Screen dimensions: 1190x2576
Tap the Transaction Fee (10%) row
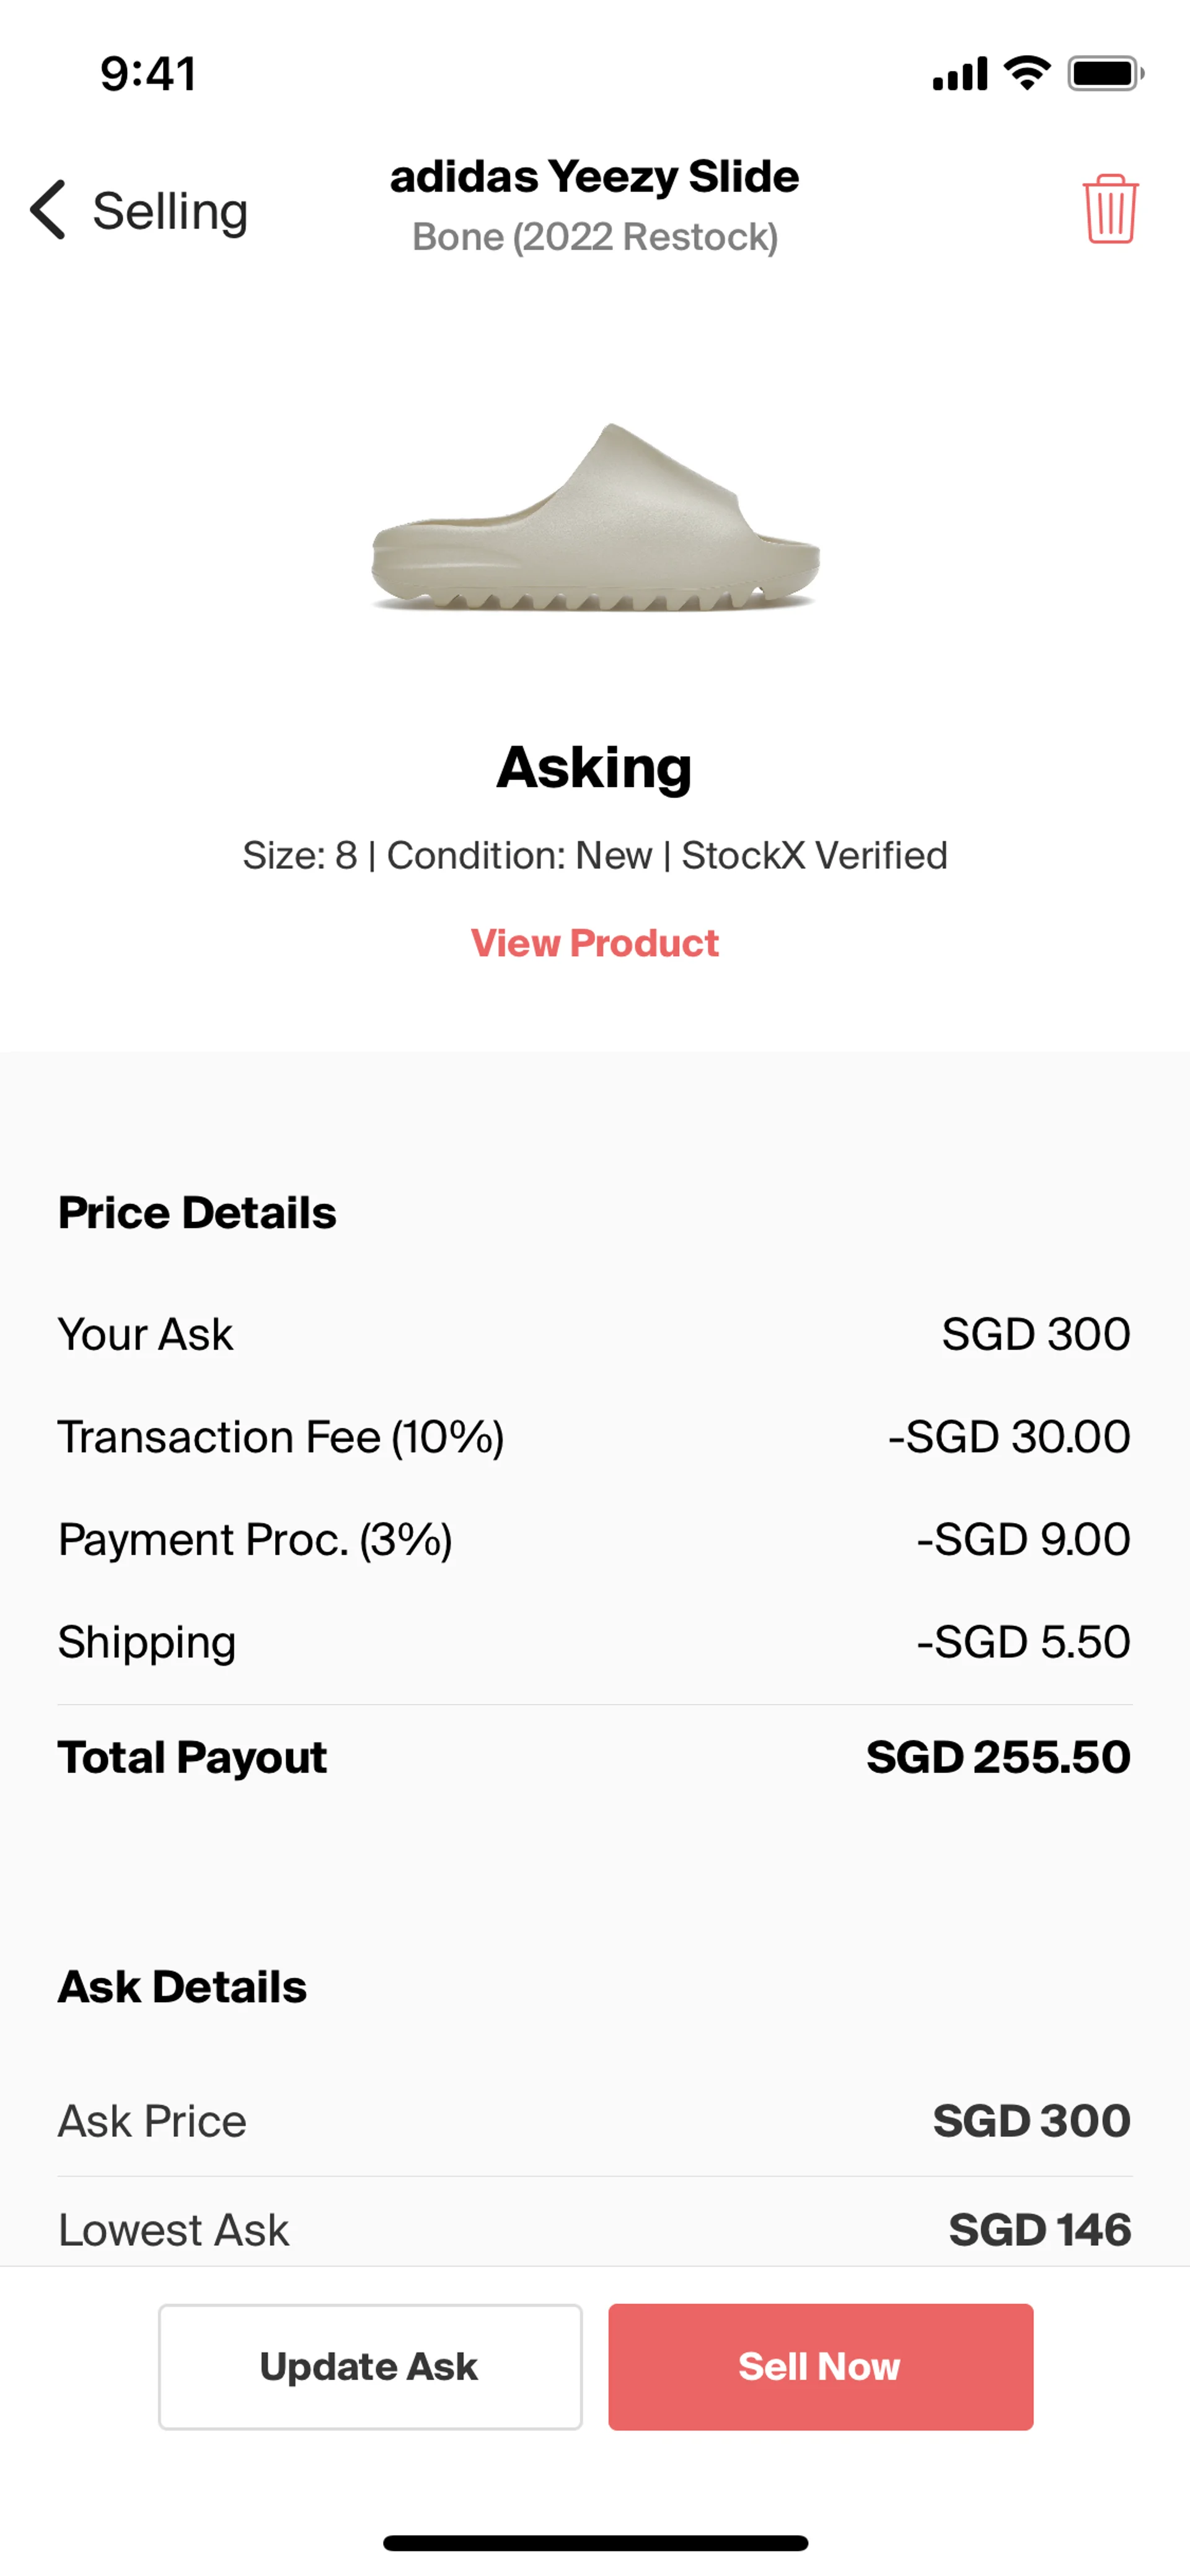click(x=595, y=1437)
